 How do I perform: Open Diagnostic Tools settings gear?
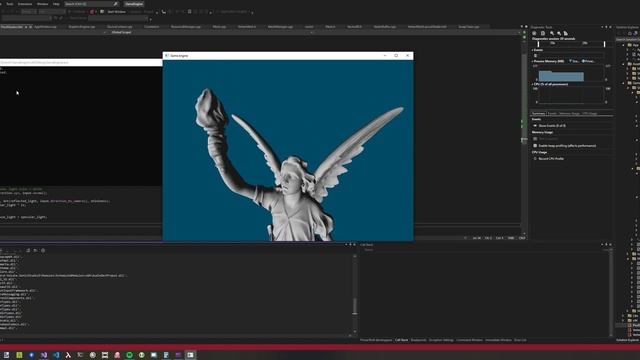tap(535, 33)
